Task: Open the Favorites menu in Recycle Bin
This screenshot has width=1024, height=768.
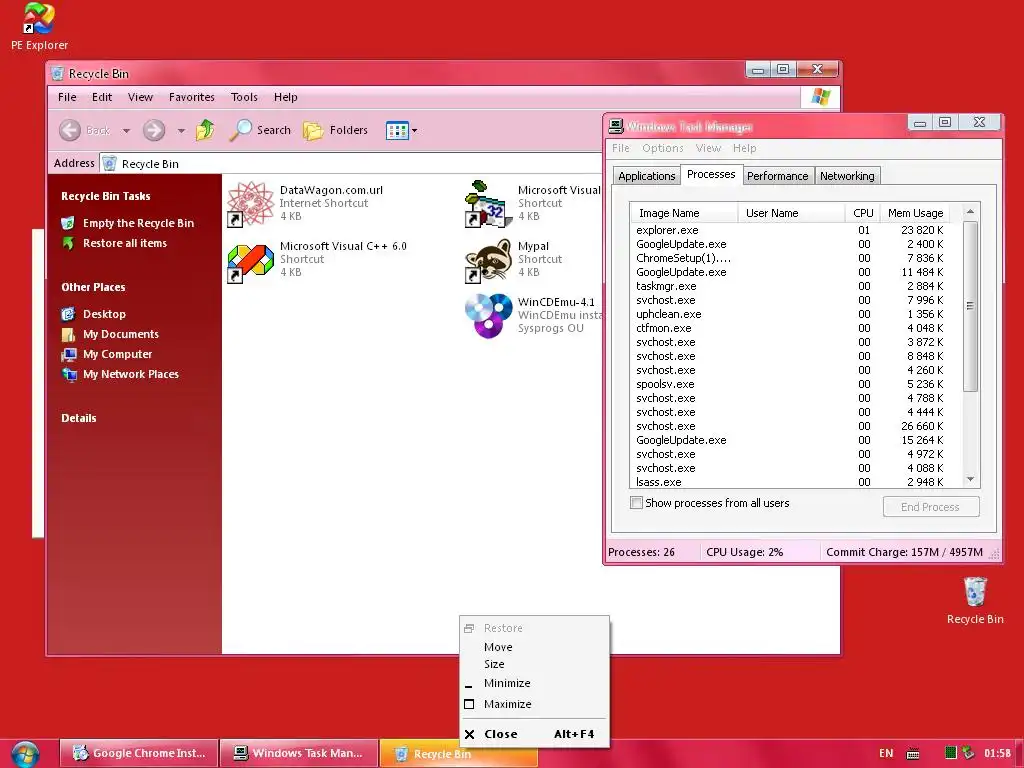Action: (x=191, y=97)
